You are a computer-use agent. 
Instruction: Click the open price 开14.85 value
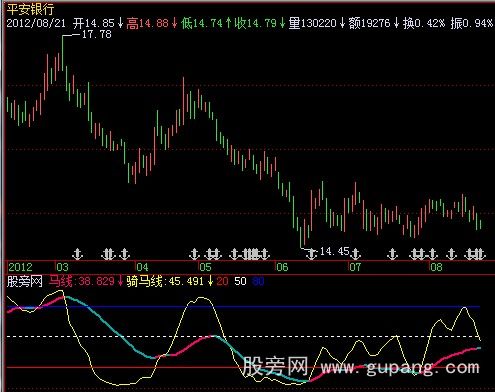click(x=94, y=23)
